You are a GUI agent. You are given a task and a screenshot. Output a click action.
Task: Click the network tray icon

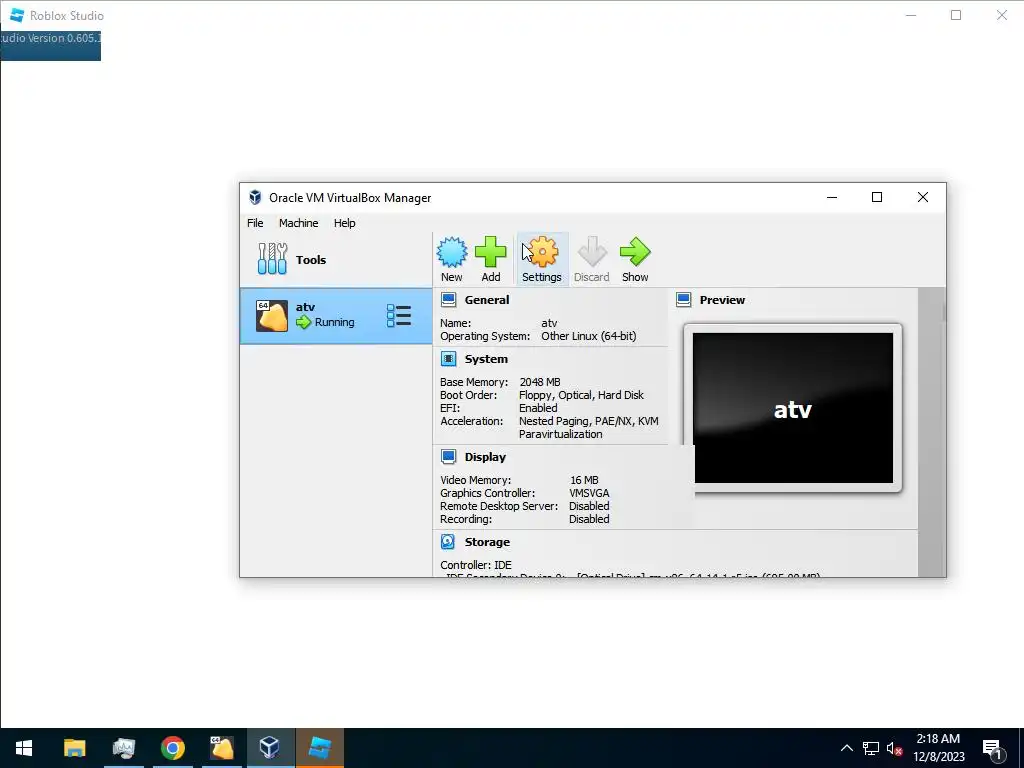pos(871,748)
